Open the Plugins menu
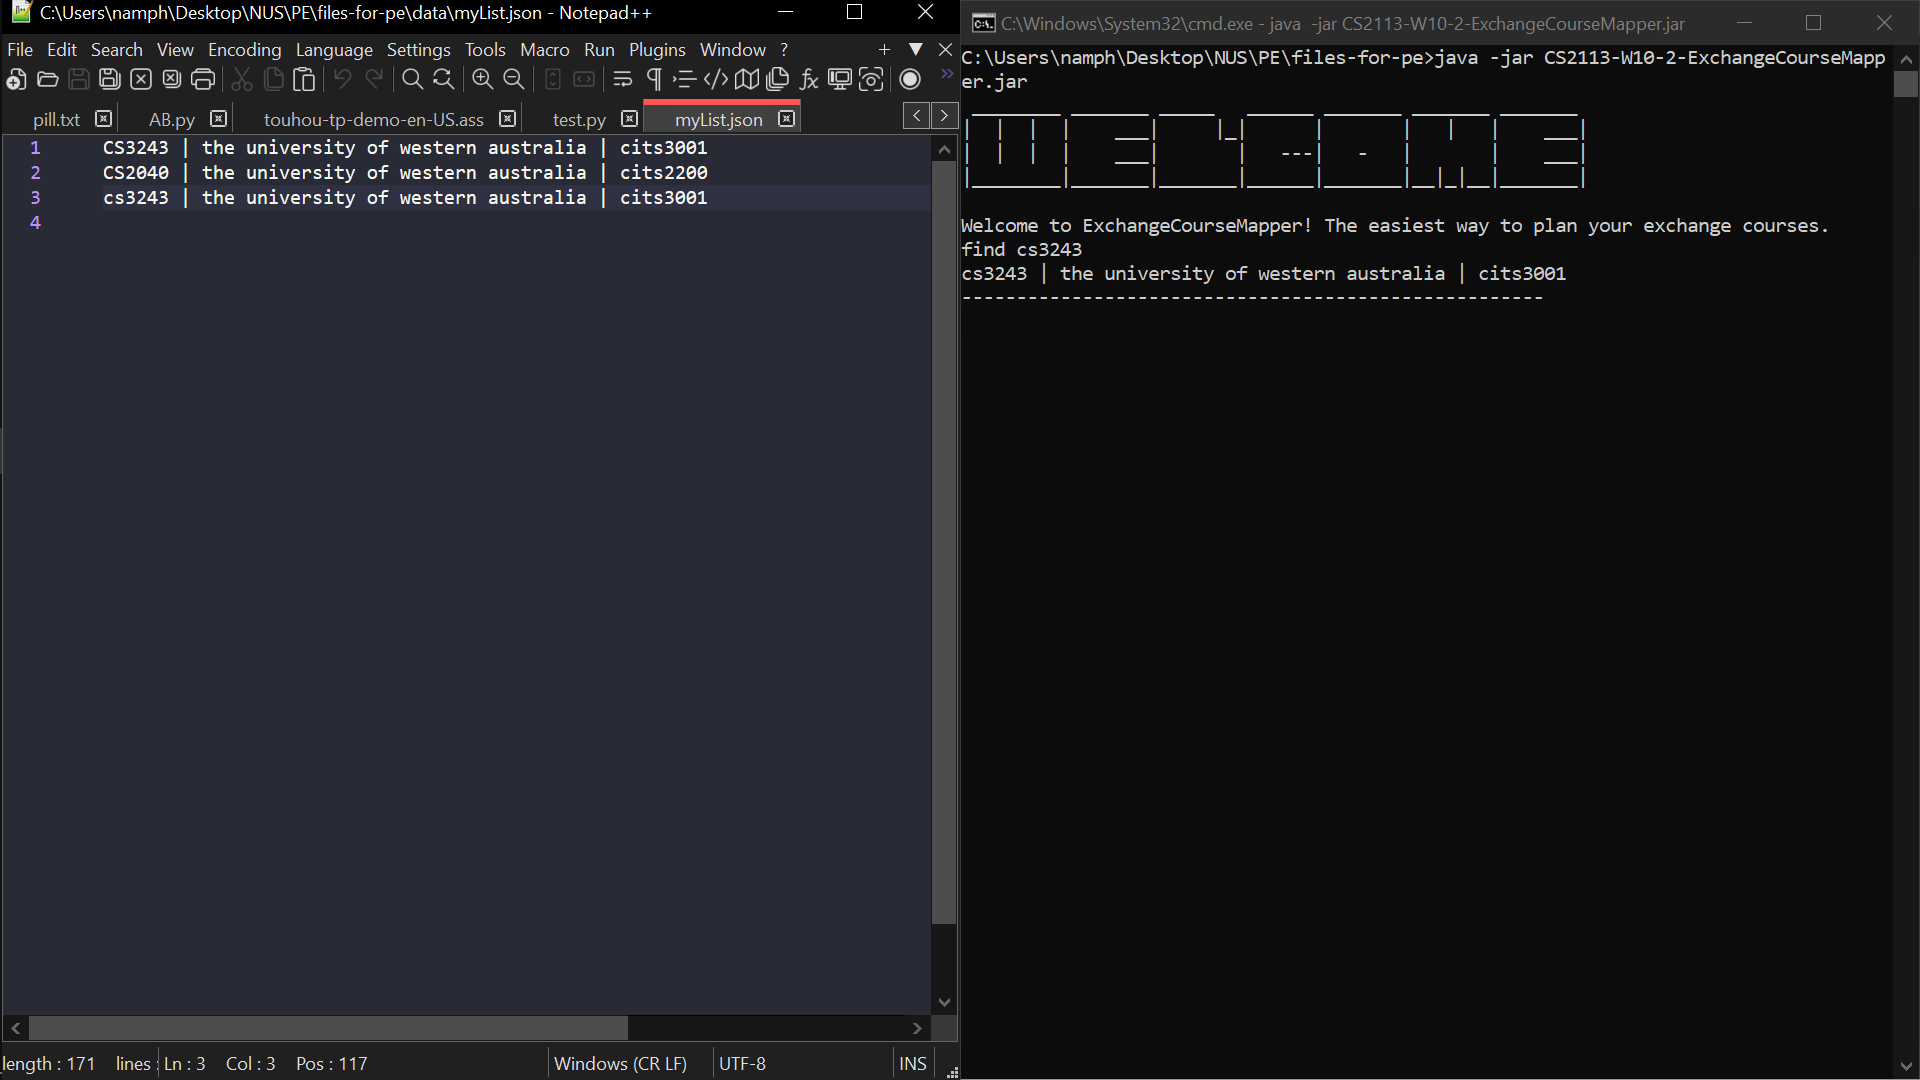Screen dimensions: 1920x1080 (656, 49)
